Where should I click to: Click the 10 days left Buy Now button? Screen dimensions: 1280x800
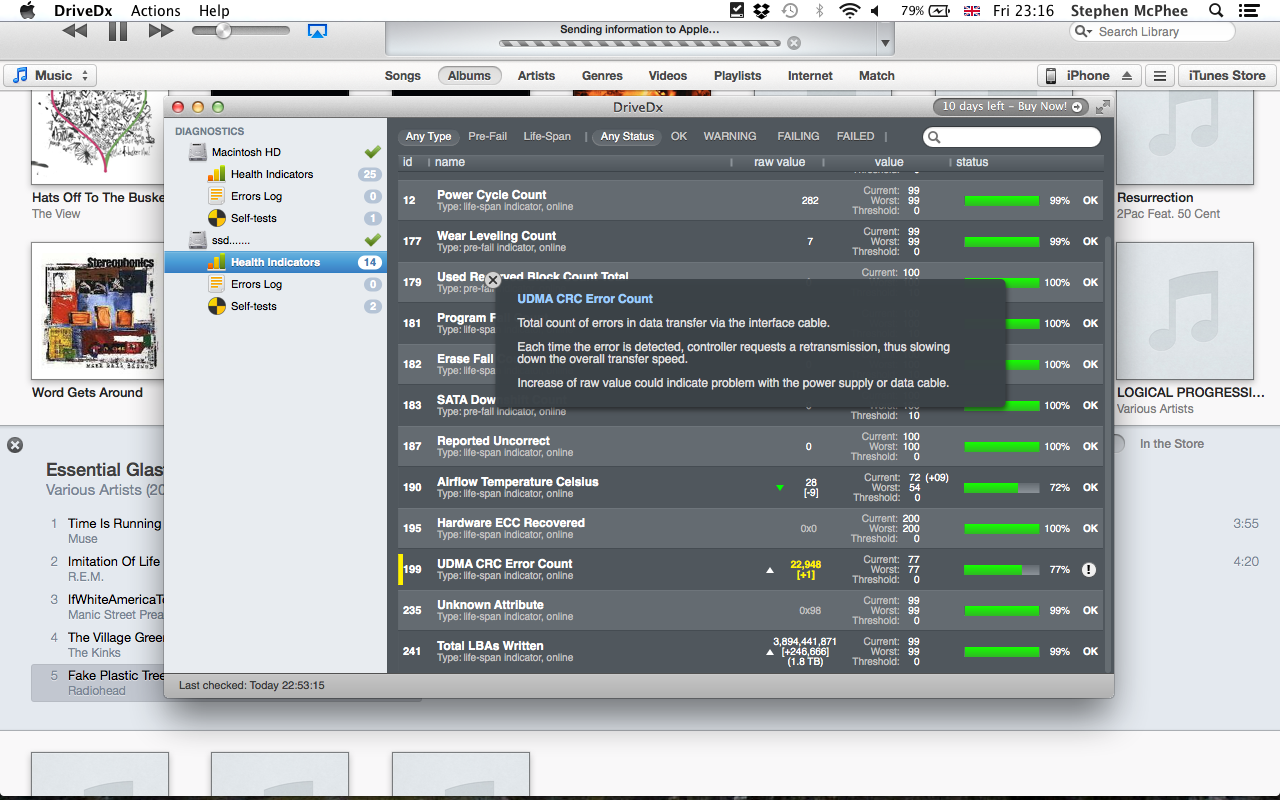pyautogui.click(x=1011, y=106)
